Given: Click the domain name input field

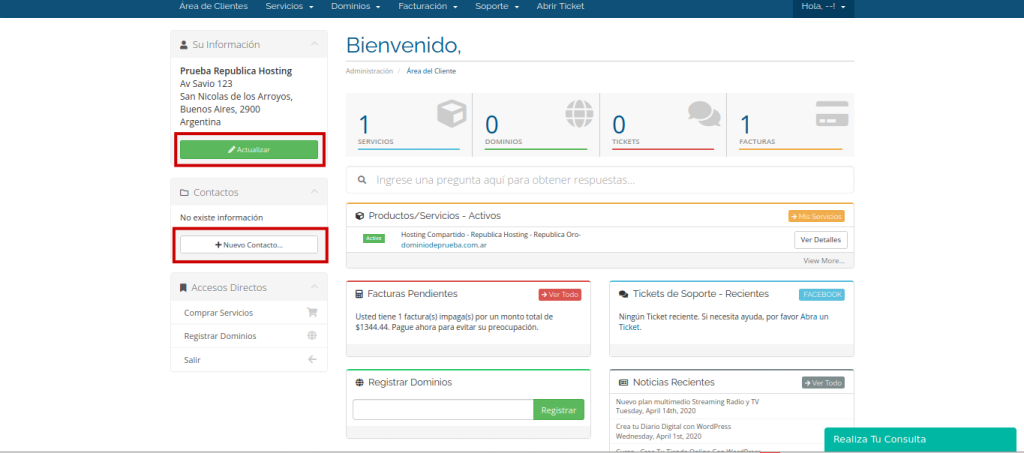Looking at the screenshot, I should pos(442,410).
